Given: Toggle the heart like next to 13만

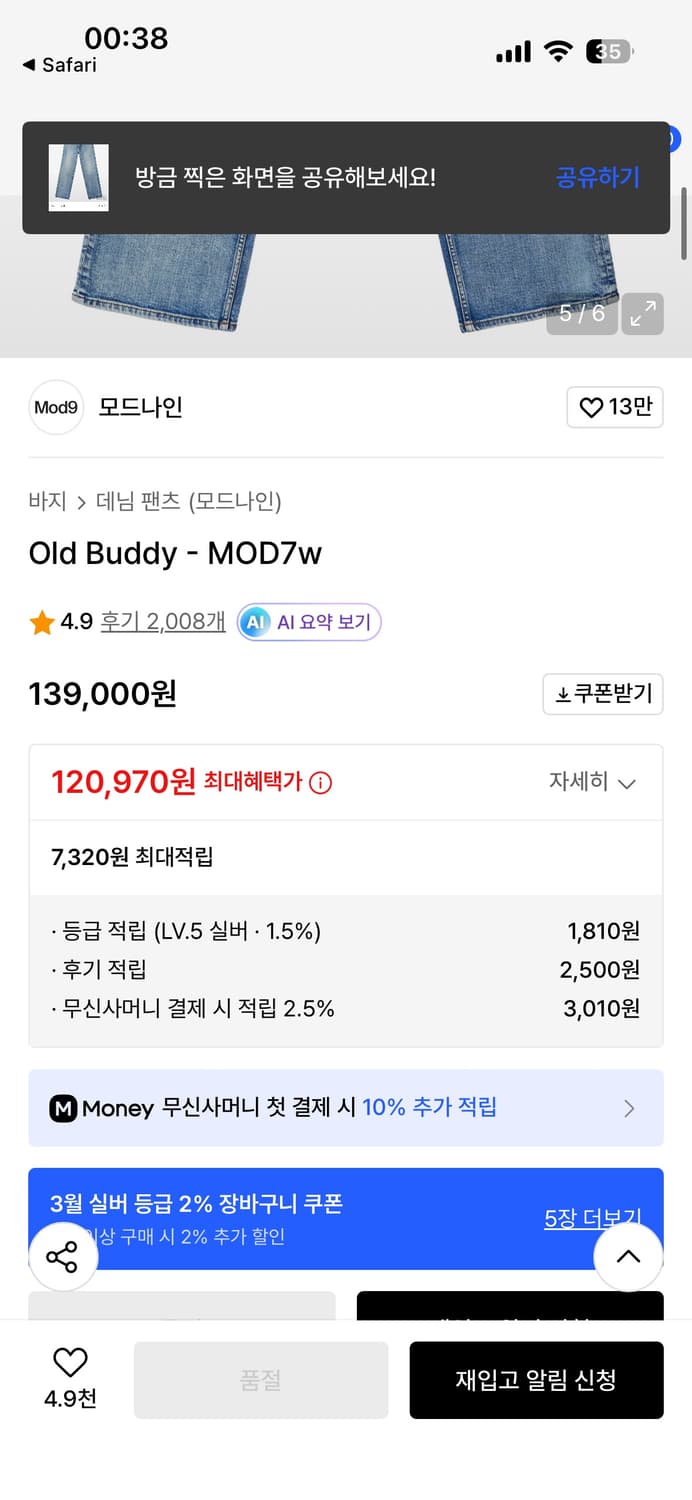Looking at the screenshot, I should pos(590,408).
